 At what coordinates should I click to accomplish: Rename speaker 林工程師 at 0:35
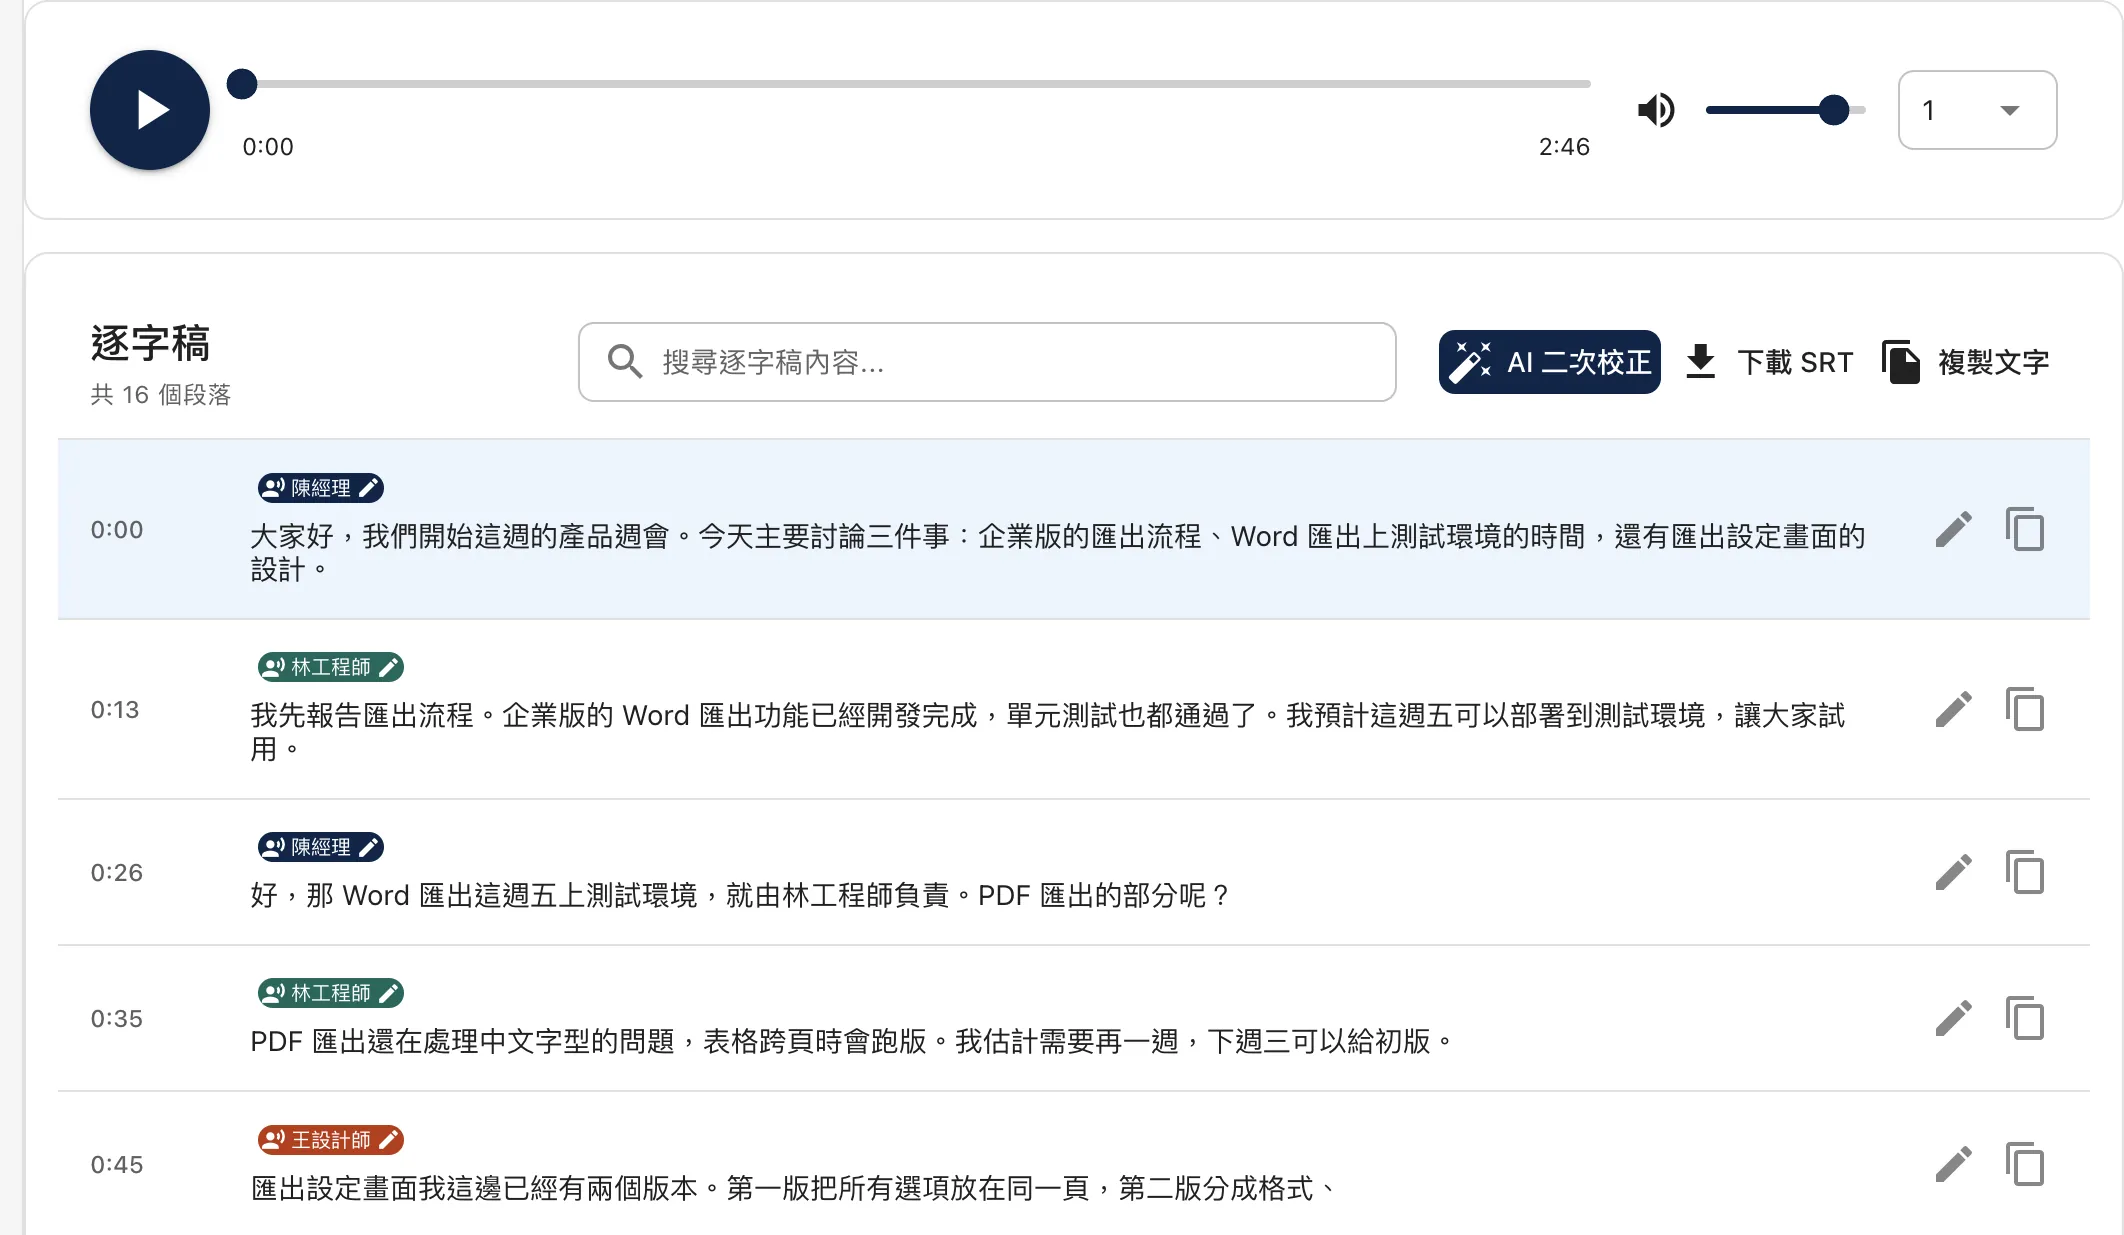[330, 993]
